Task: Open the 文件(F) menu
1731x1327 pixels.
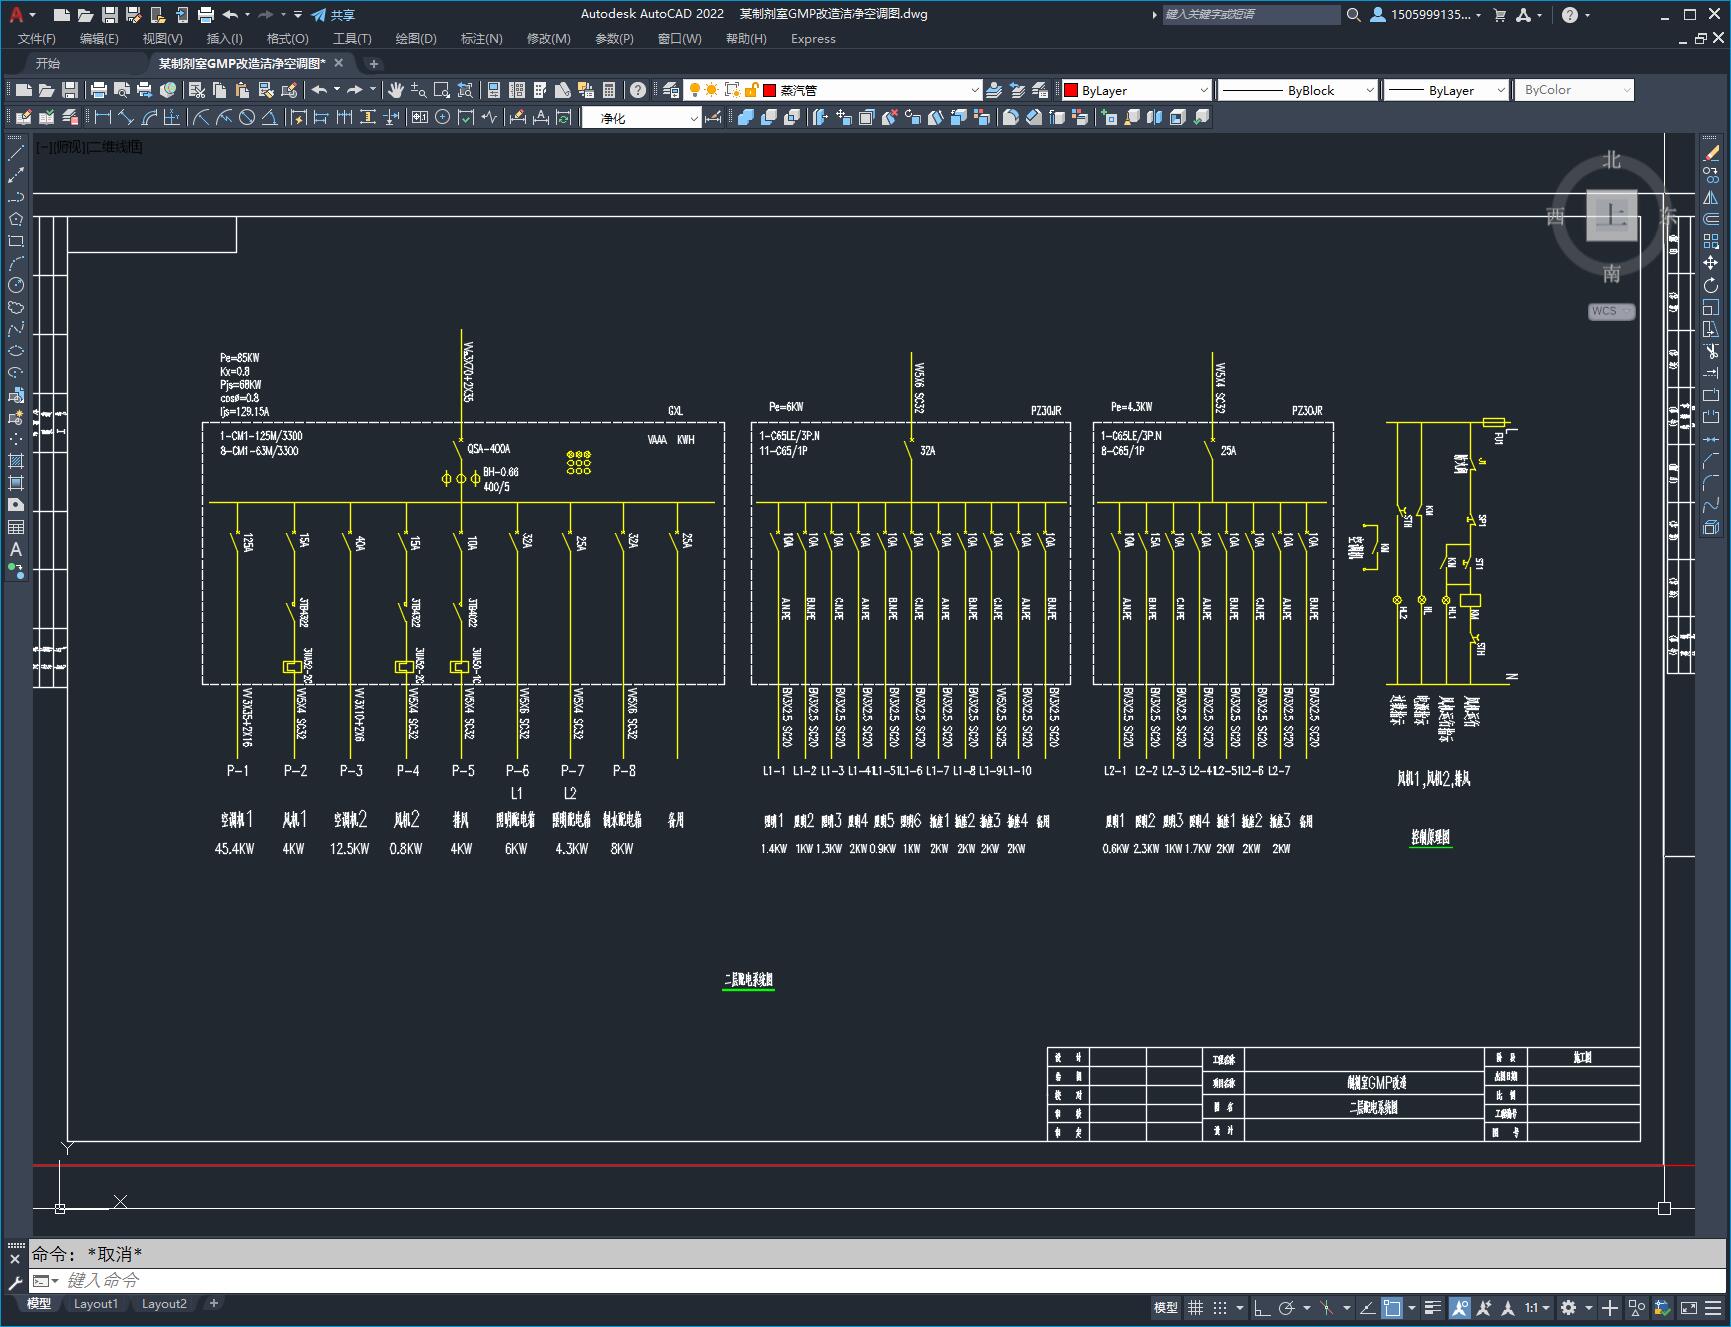Action: point(37,38)
